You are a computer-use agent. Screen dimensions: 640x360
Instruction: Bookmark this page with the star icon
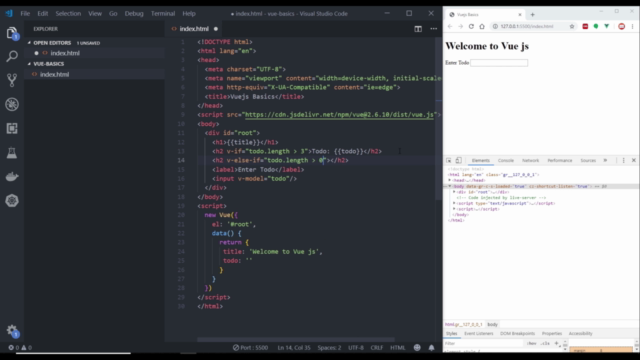click(x=572, y=27)
